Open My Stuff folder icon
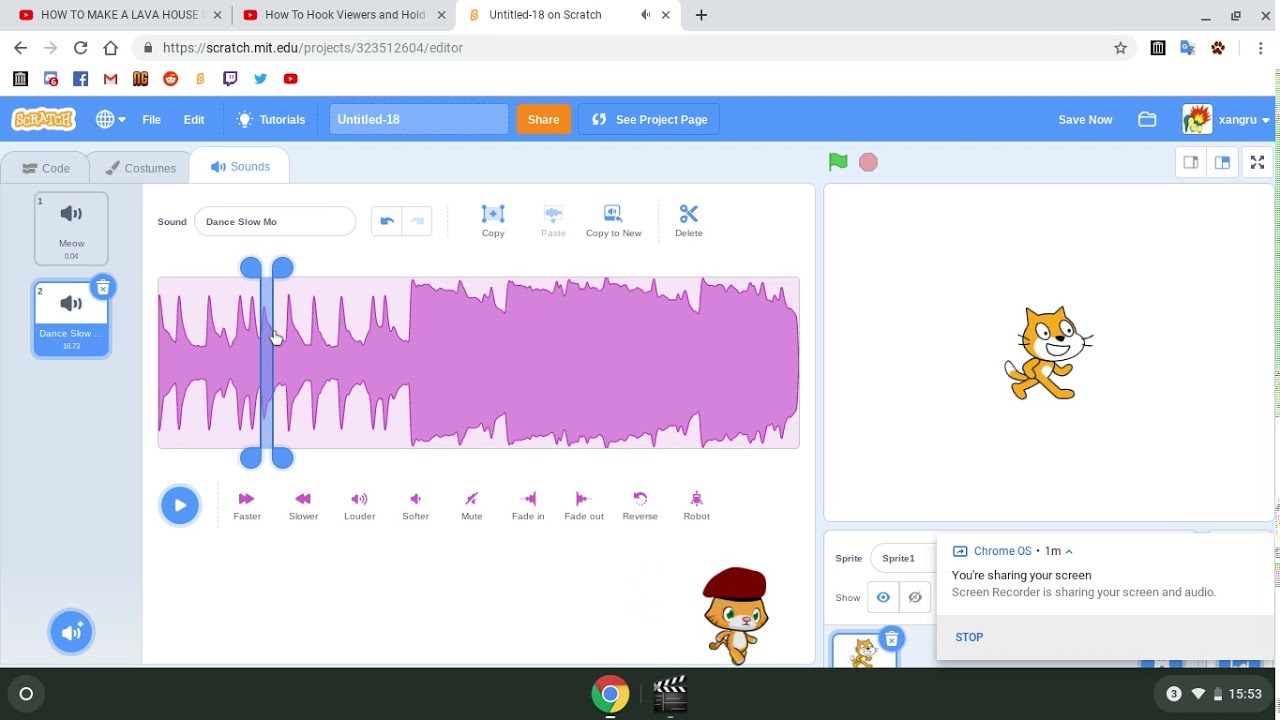Image resolution: width=1280 pixels, height=720 pixels. [x=1147, y=119]
